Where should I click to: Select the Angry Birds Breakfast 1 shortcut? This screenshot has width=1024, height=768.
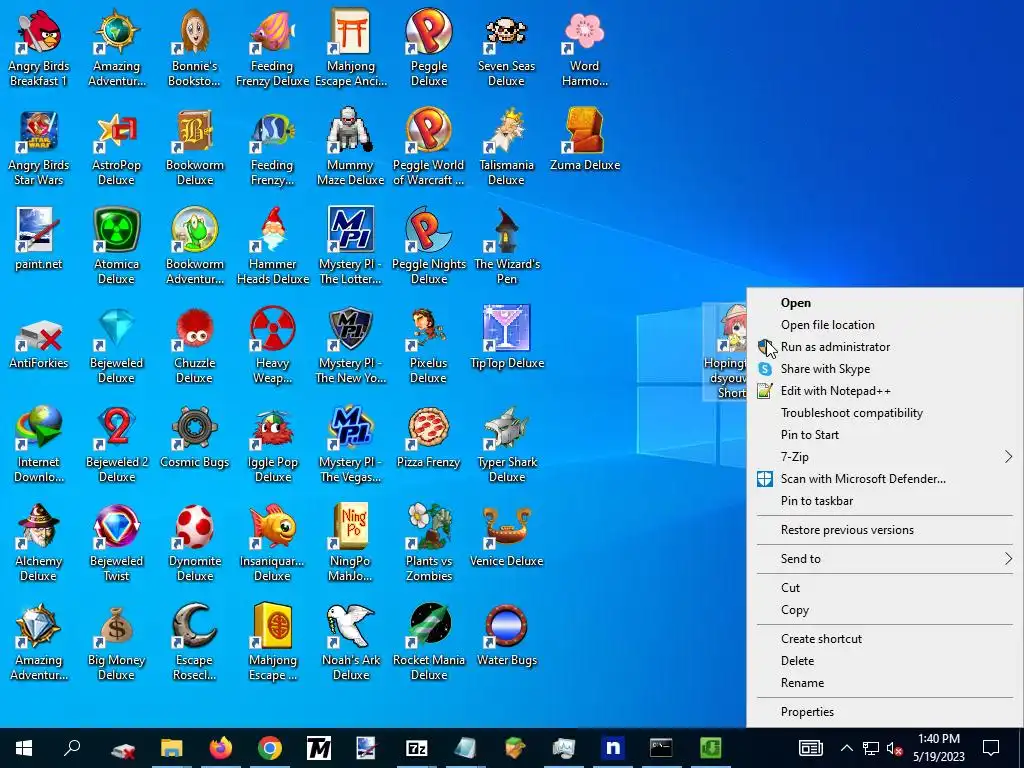(x=39, y=31)
